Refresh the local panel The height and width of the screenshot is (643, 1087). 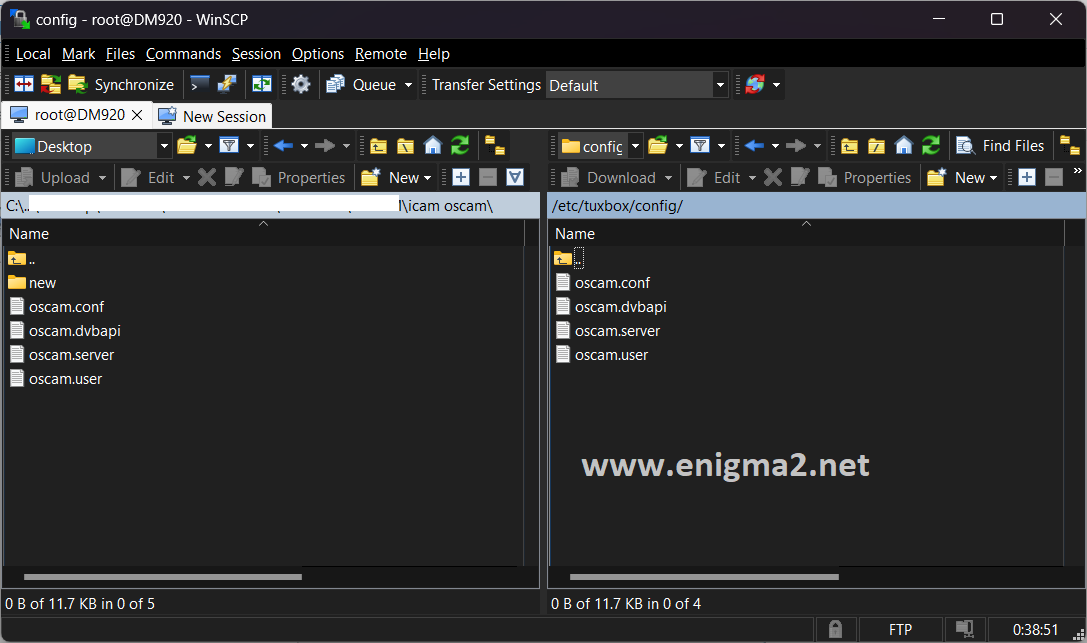[460, 146]
